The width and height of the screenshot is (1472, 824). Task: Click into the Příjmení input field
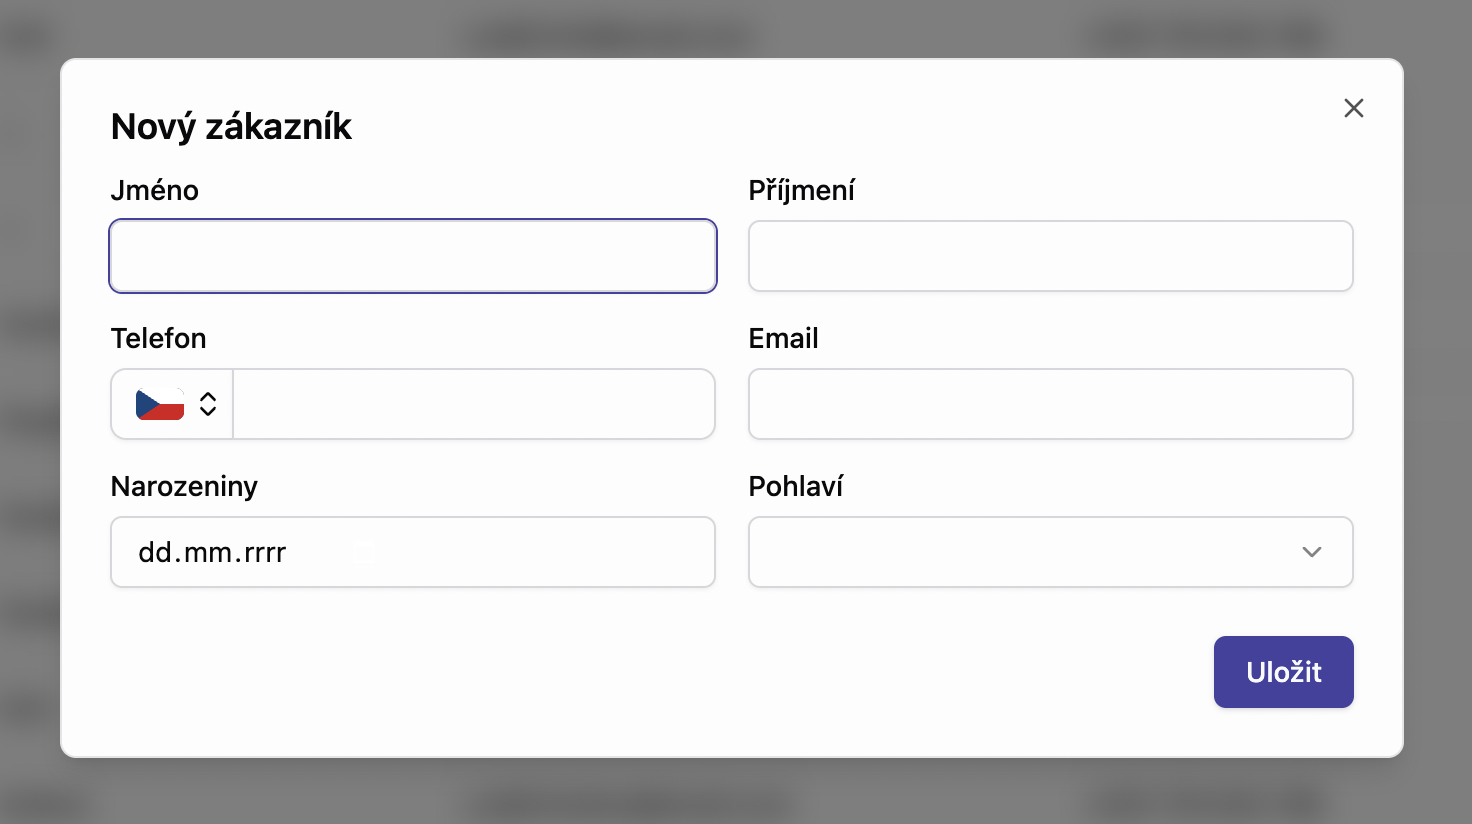[1050, 256]
